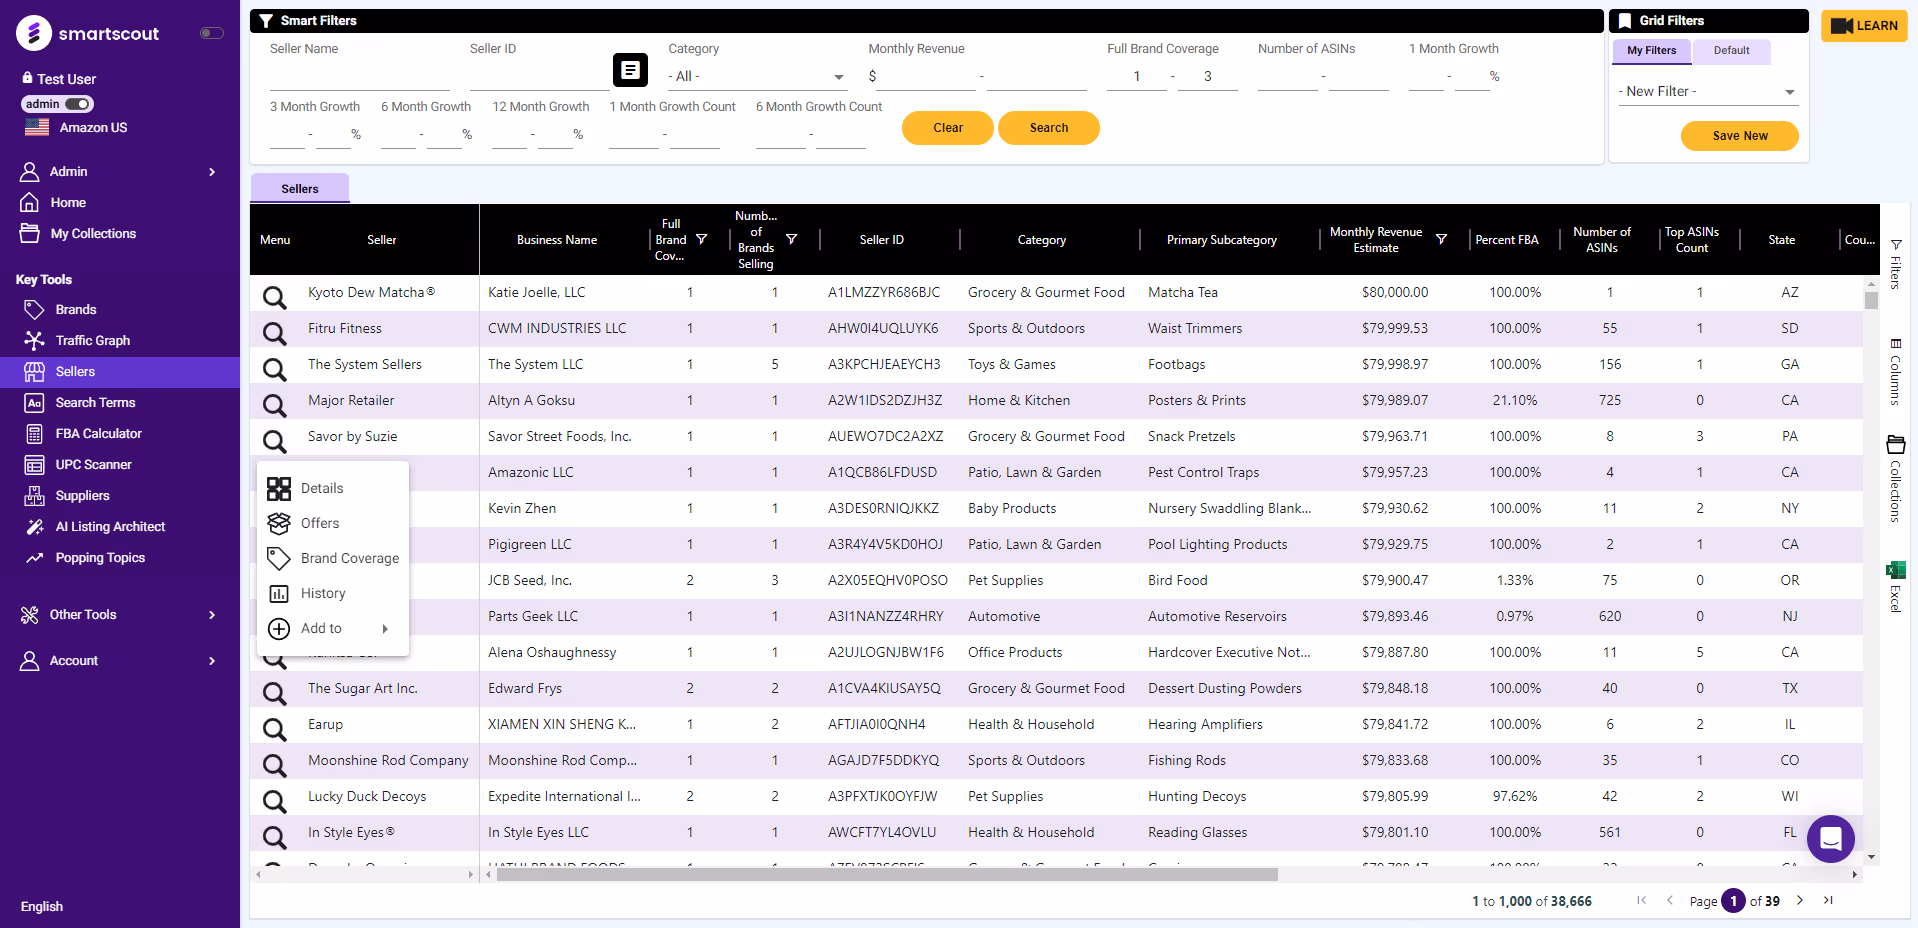The height and width of the screenshot is (928, 1918).
Task: Click the Search button
Action: pyautogui.click(x=1049, y=128)
